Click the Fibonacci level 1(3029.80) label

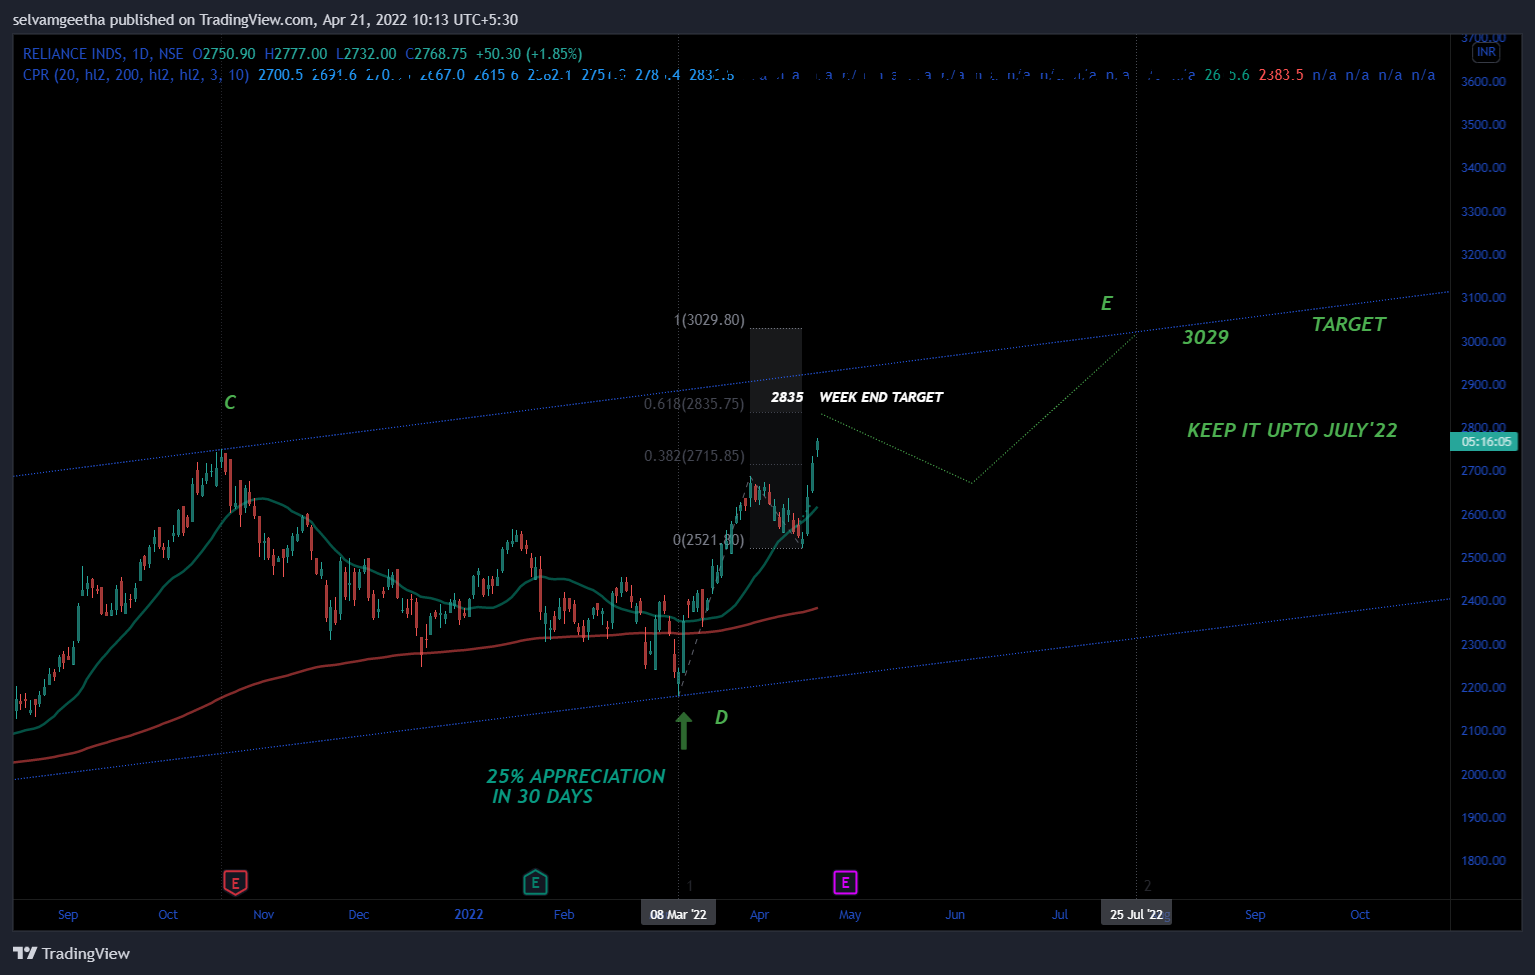[x=709, y=320]
